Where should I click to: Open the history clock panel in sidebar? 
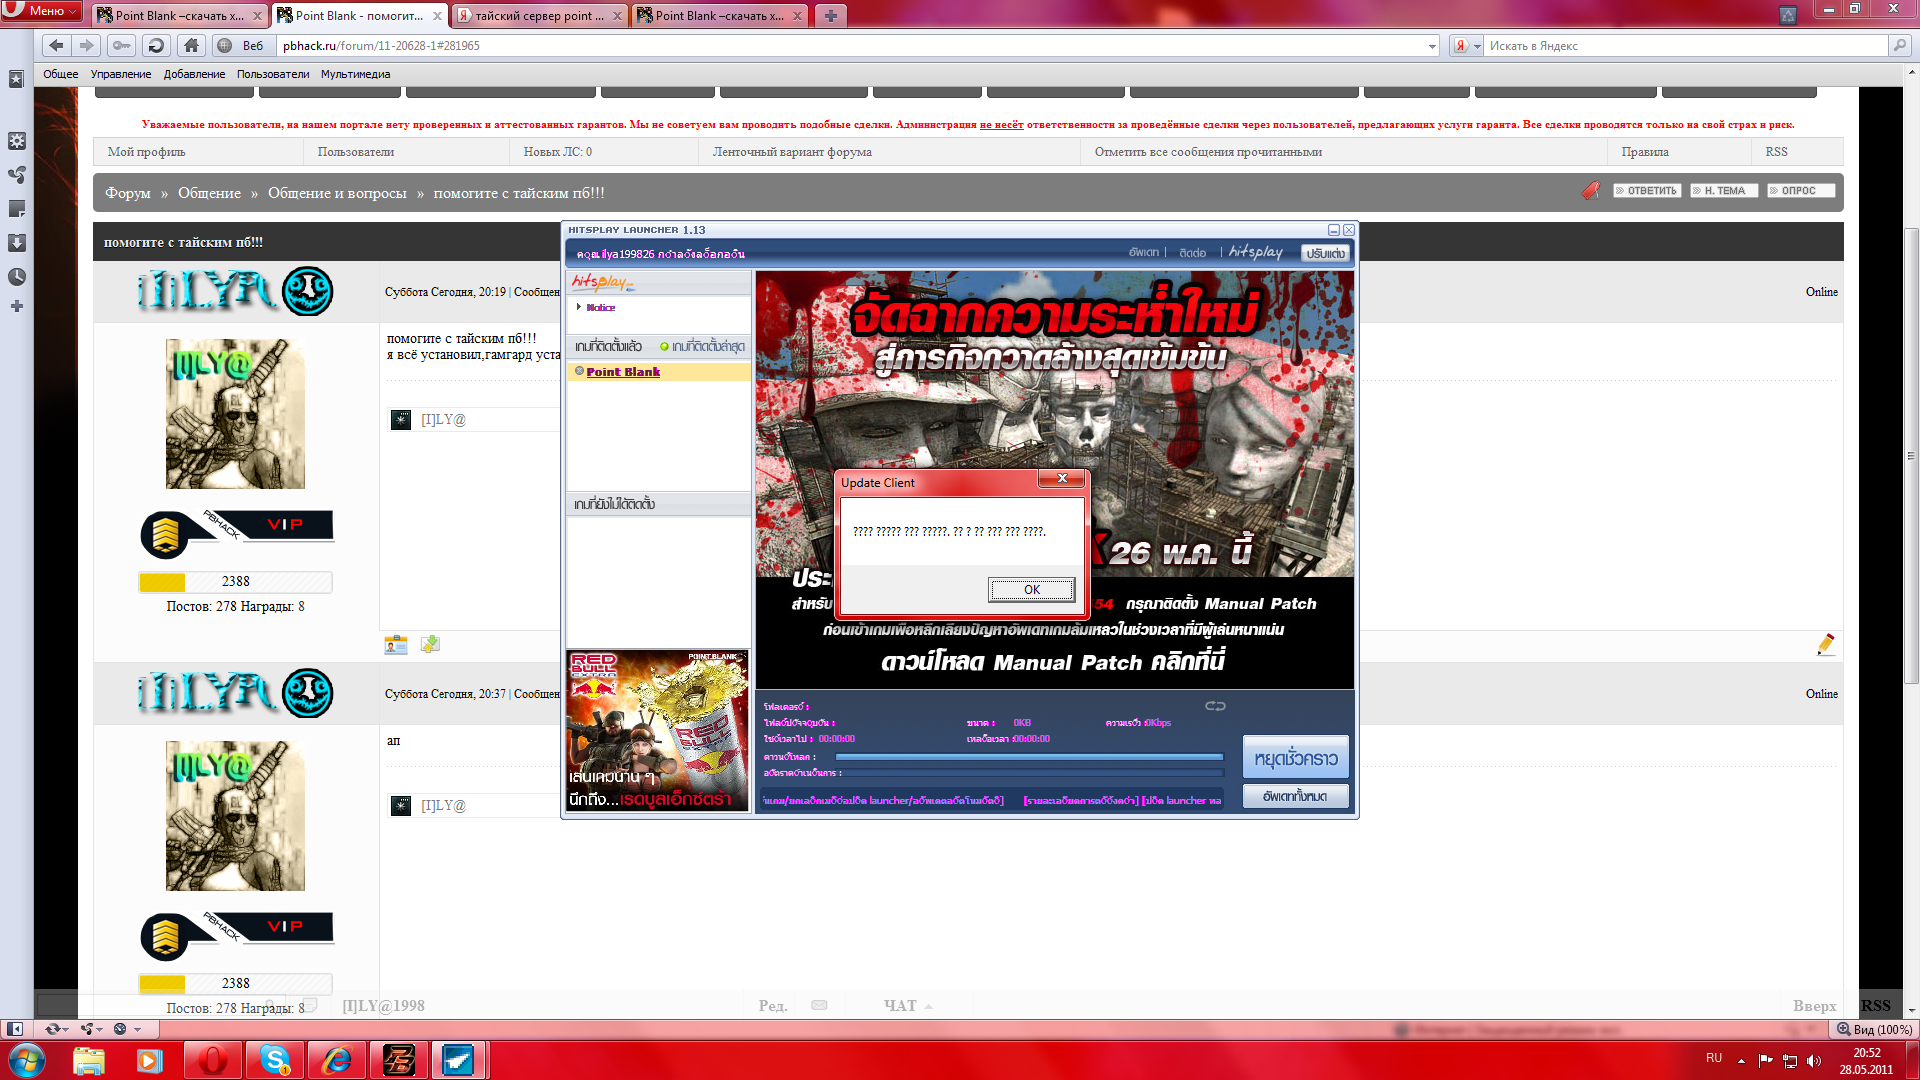tap(17, 277)
